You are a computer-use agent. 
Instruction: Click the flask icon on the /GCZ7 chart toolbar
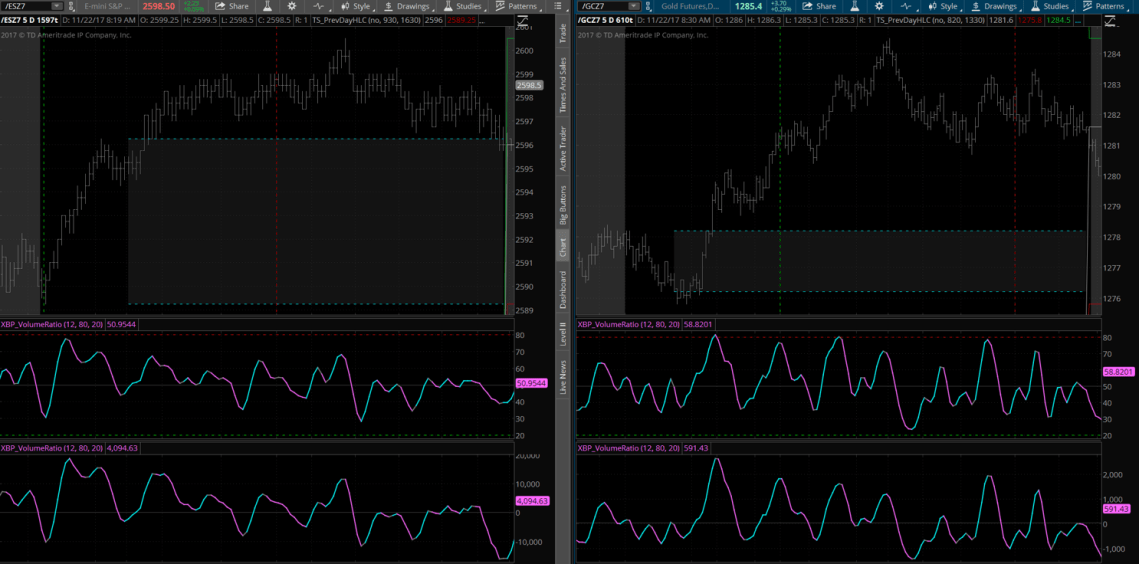click(855, 6)
